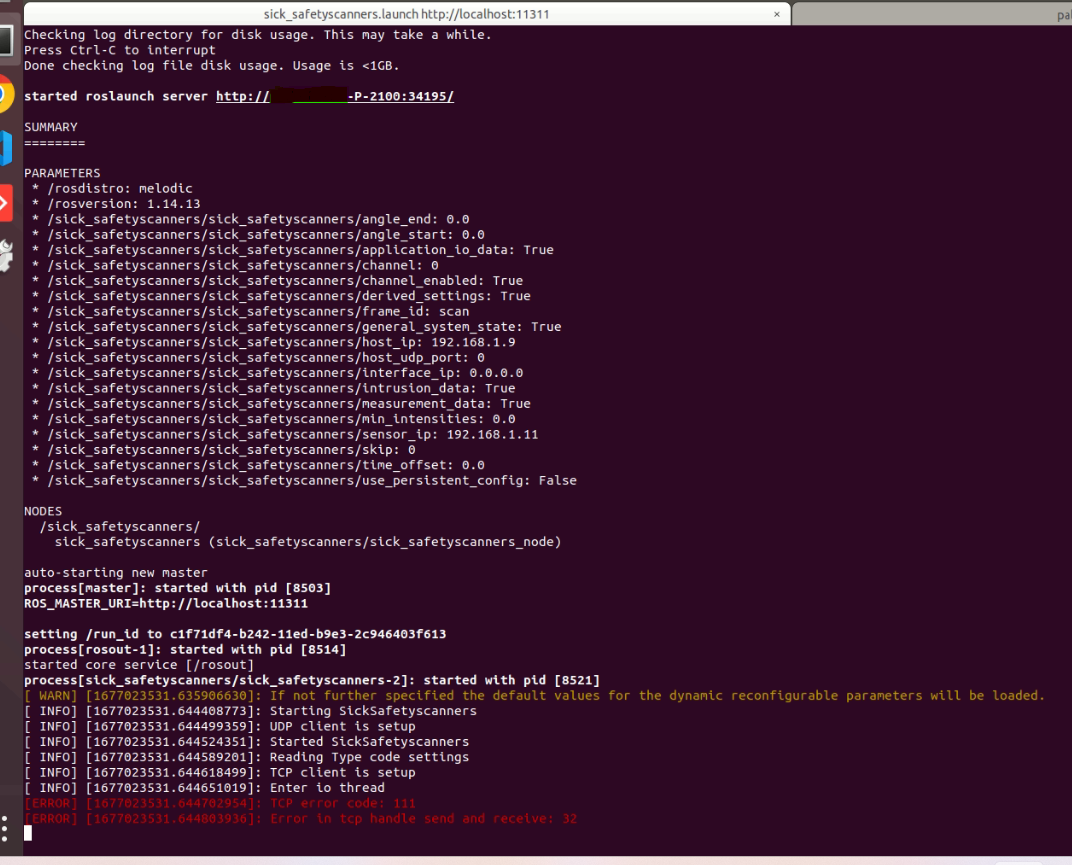Close the sick_safetyscanners.launch tab
This screenshot has height=865, width=1072.
[x=777, y=13]
